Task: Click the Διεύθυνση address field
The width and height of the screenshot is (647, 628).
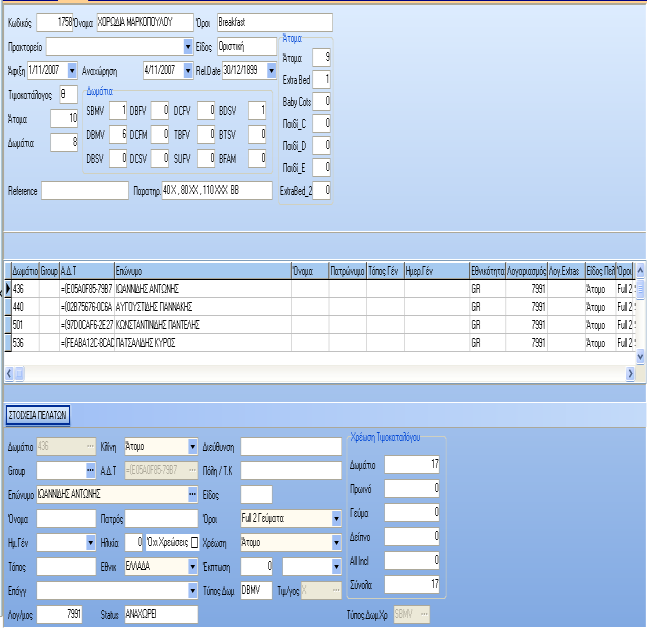Action: (x=291, y=446)
